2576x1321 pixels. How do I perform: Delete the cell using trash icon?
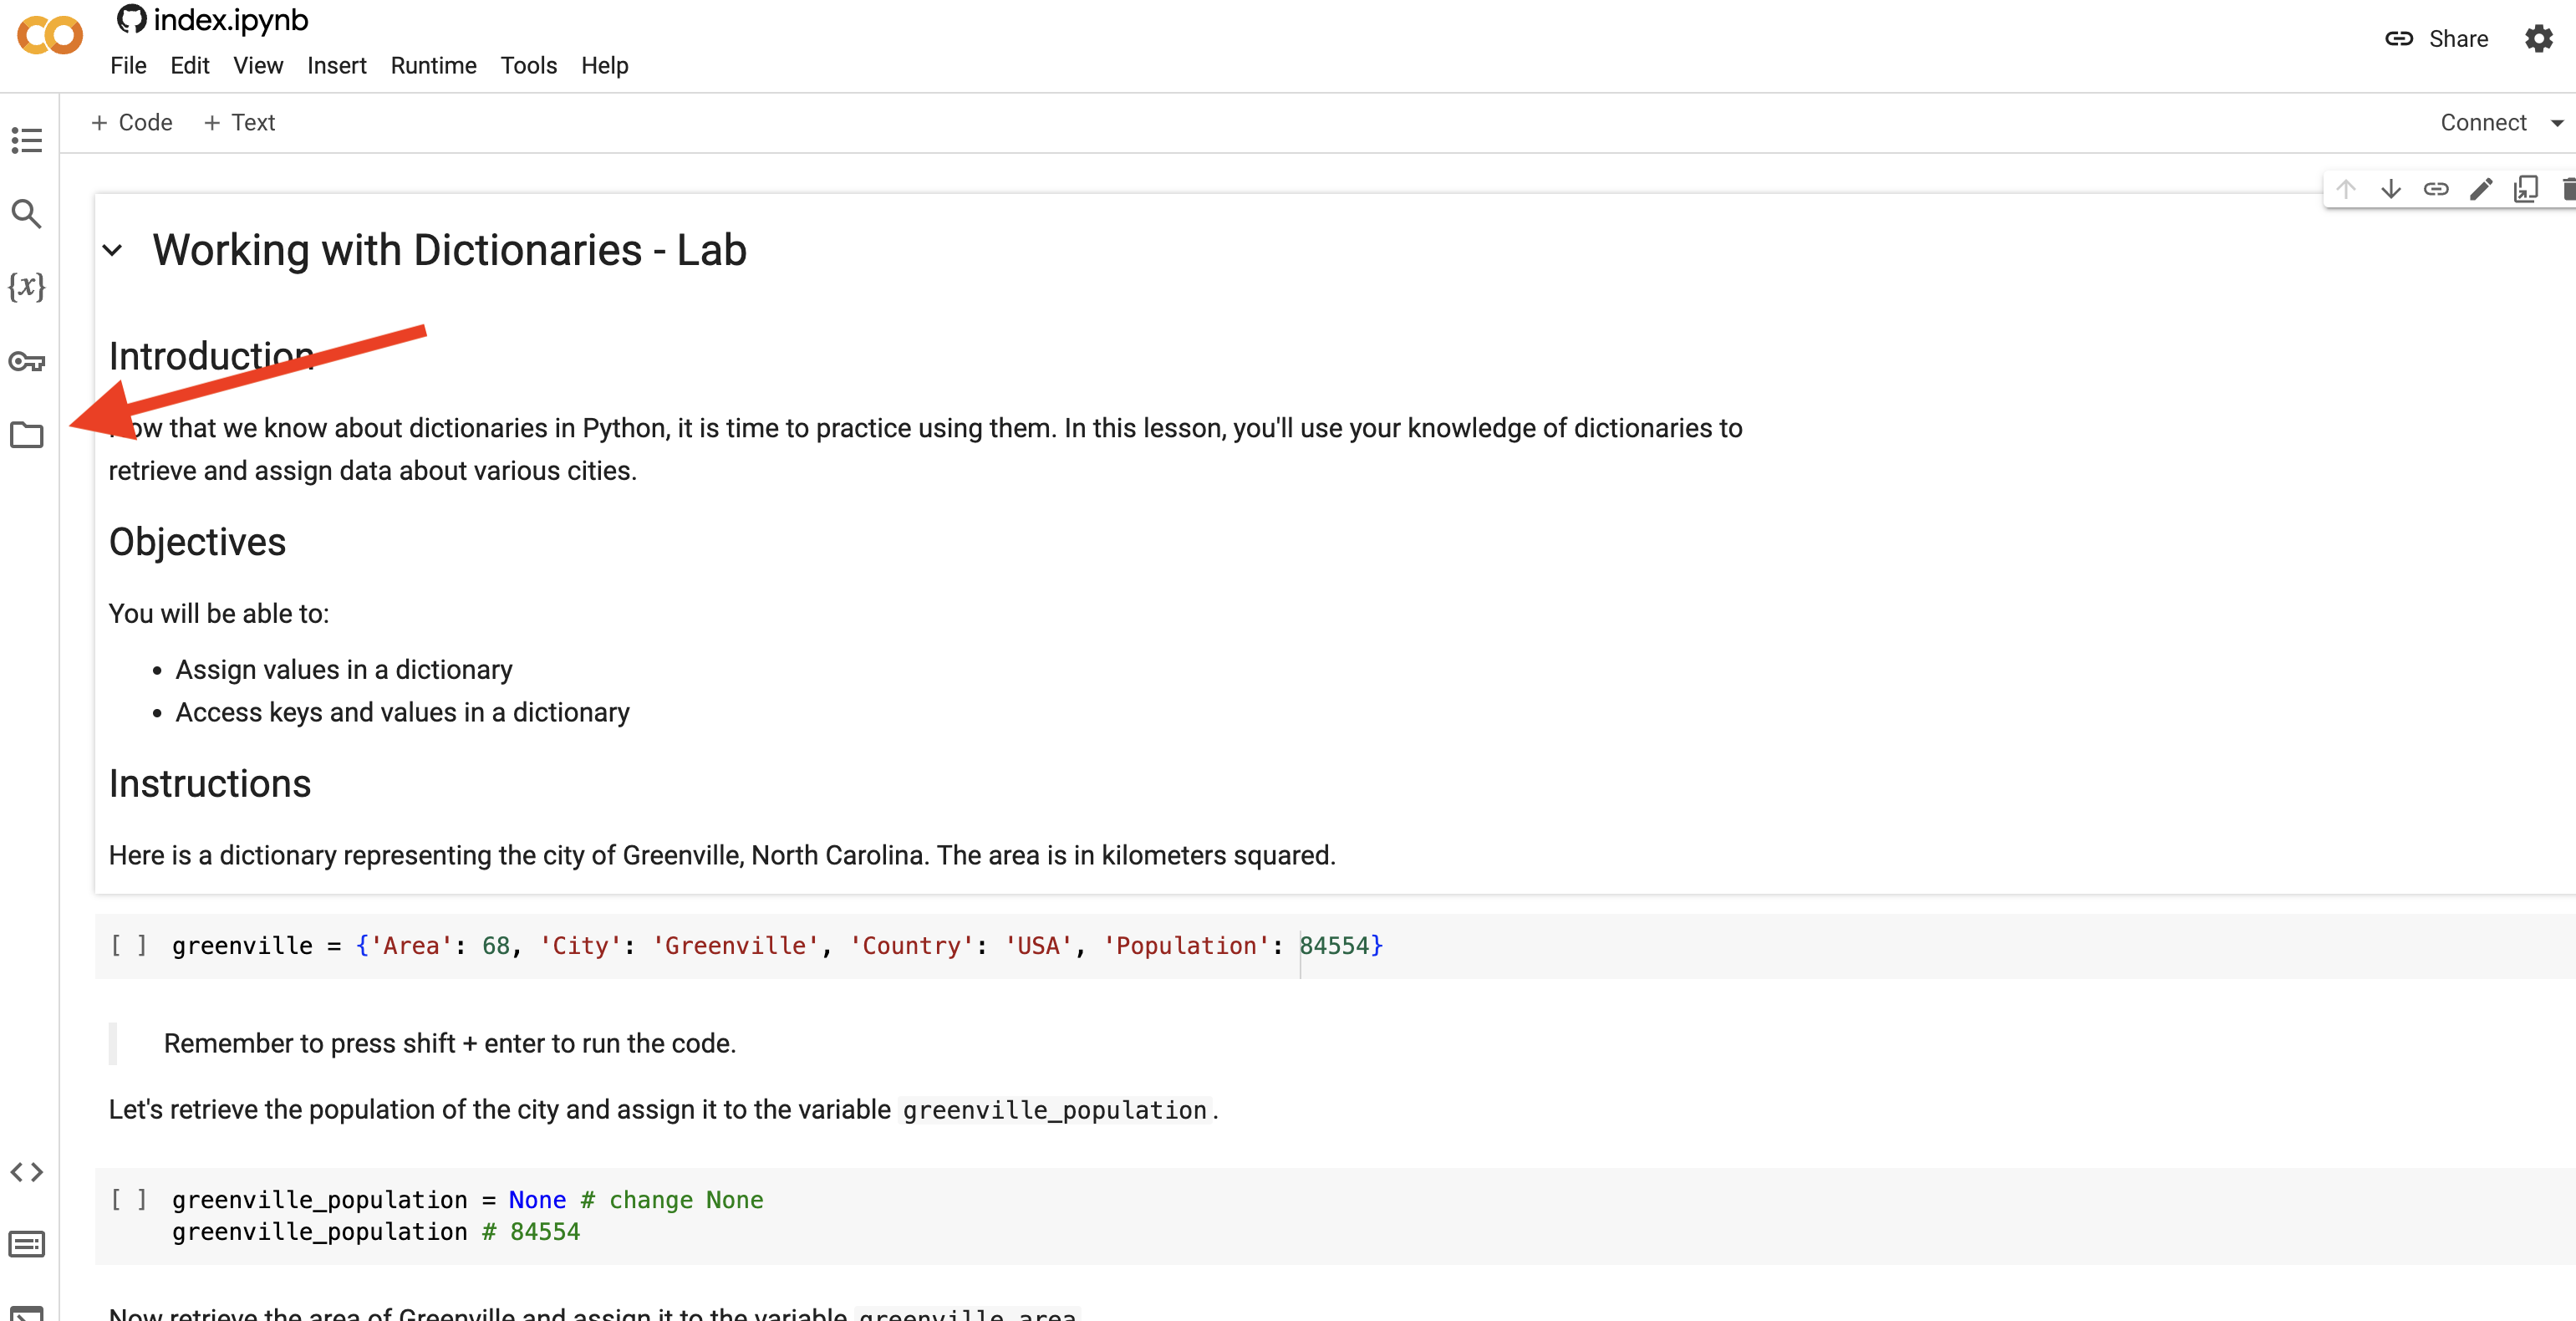pyautogui.click(x=2568, y=188)
